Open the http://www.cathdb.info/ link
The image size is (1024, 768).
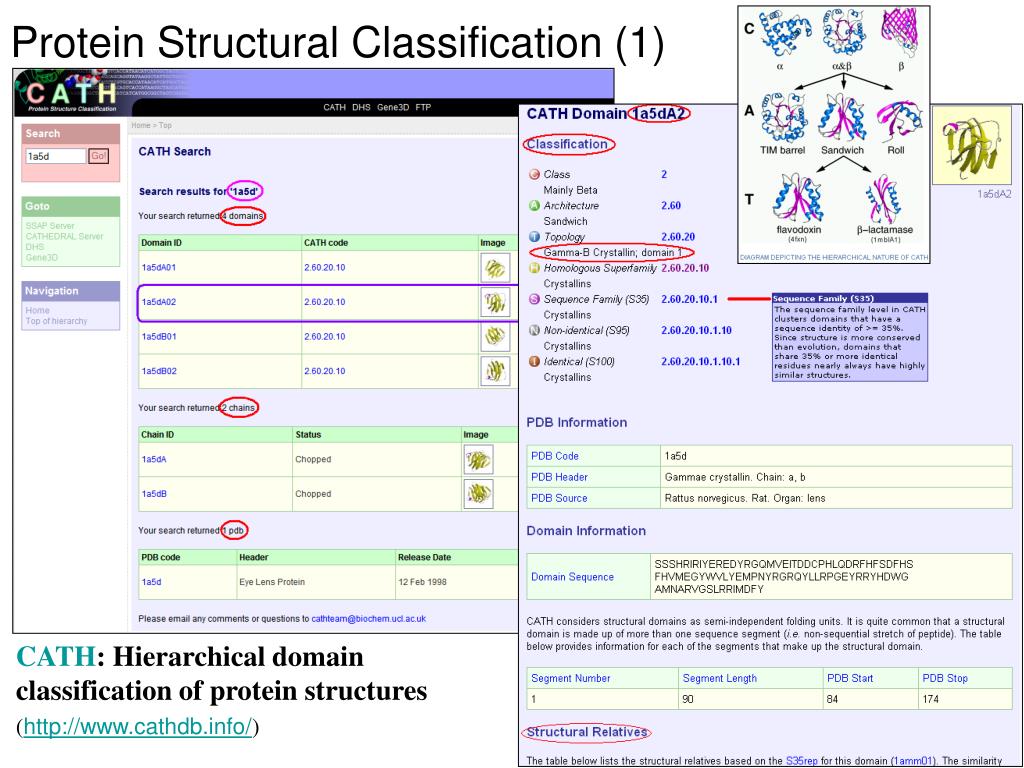point(138,726)
